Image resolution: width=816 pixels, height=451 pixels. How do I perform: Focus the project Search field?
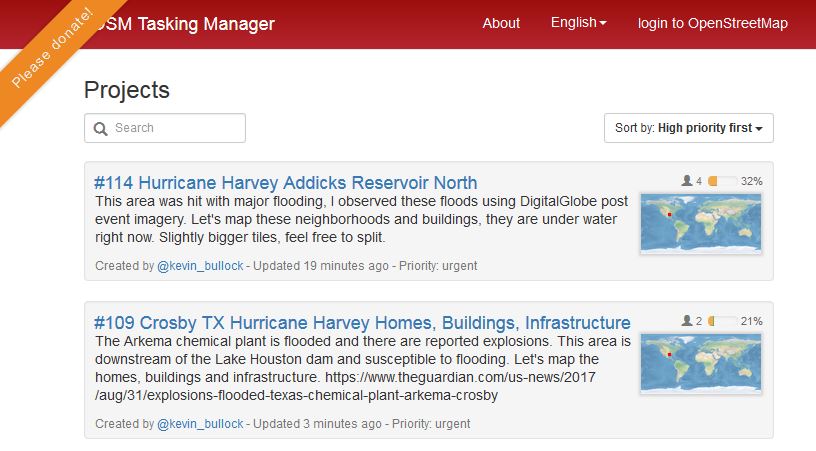175,128
